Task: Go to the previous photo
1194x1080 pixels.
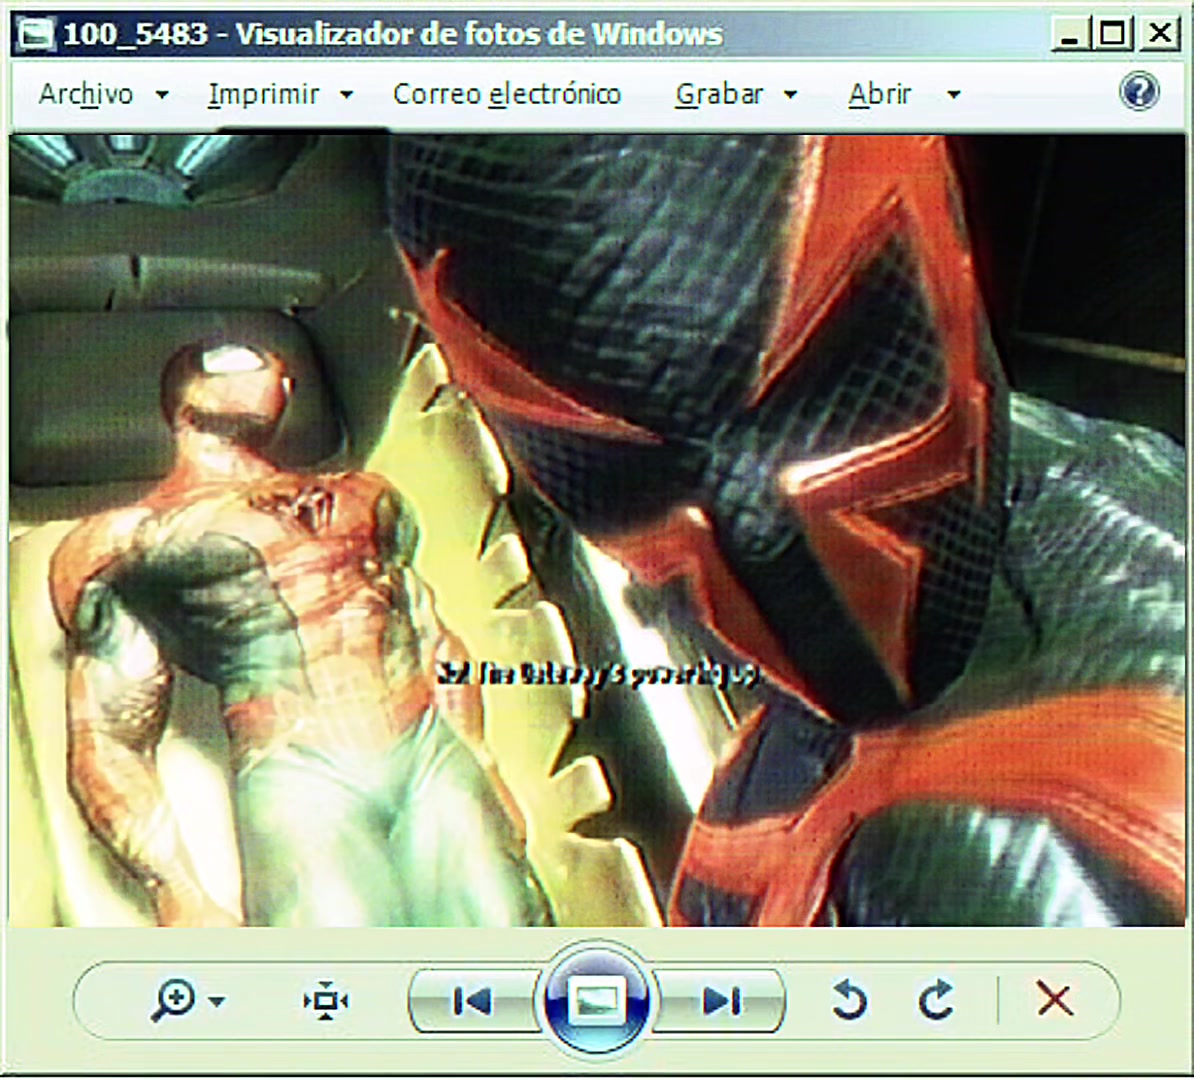Action: pyautogui.click(x=473, y=1001)
